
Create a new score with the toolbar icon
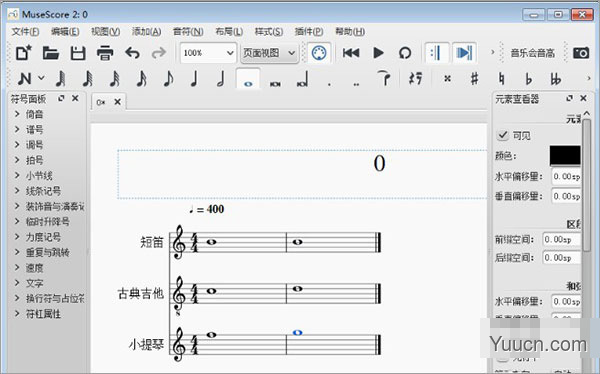coord(23,53)
